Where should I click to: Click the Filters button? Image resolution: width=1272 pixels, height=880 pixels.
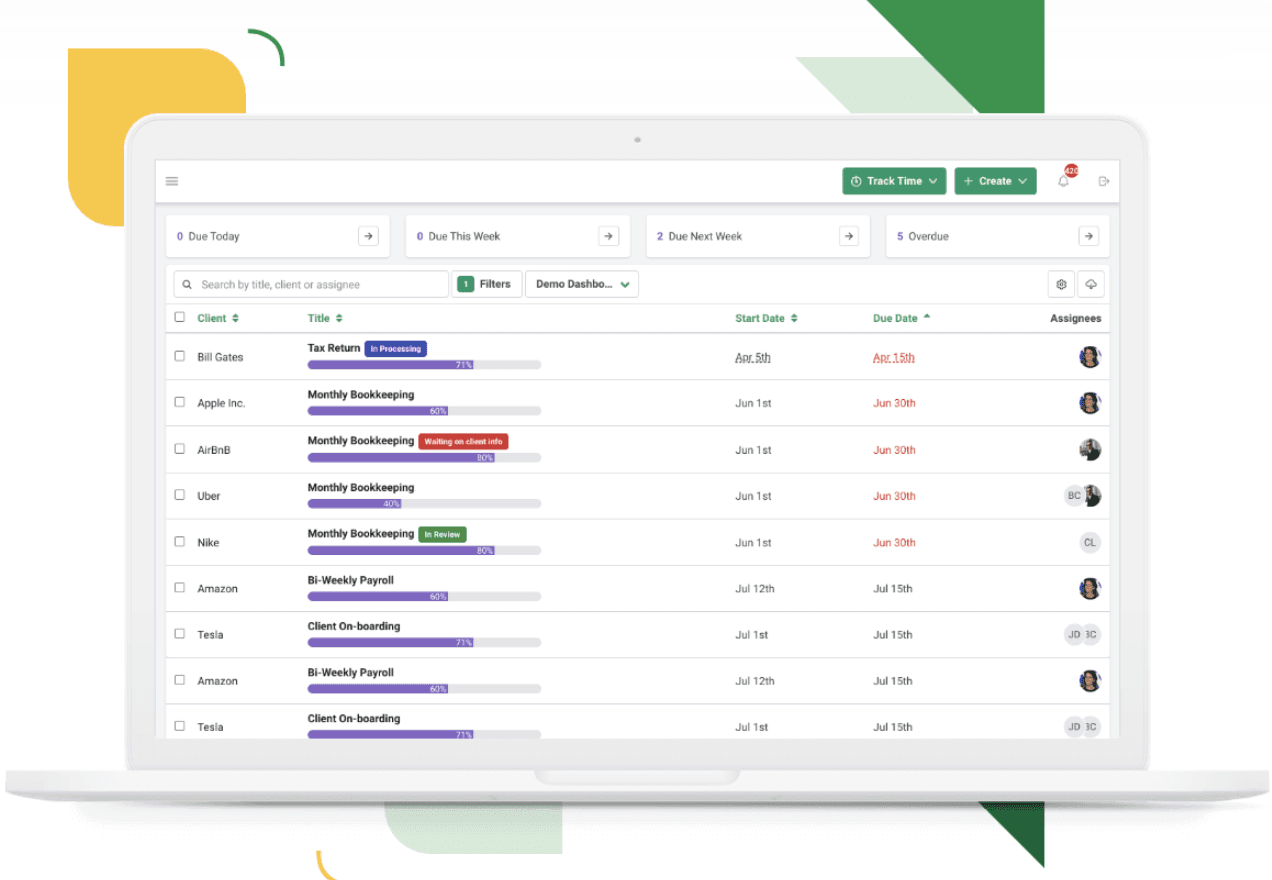coord(487,285)
